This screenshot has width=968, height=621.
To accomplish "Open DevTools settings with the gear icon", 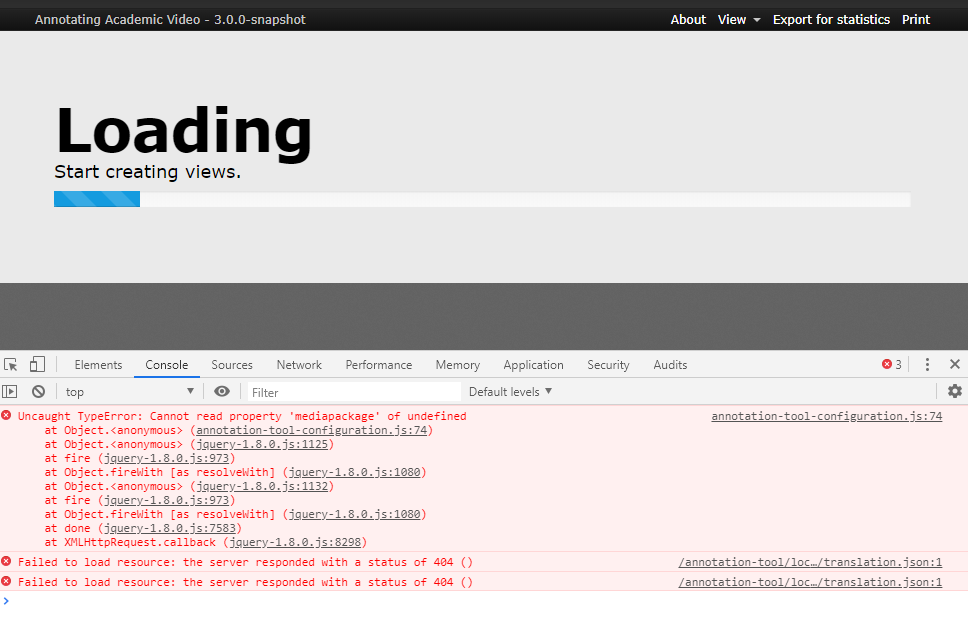I will click(955, 391).
